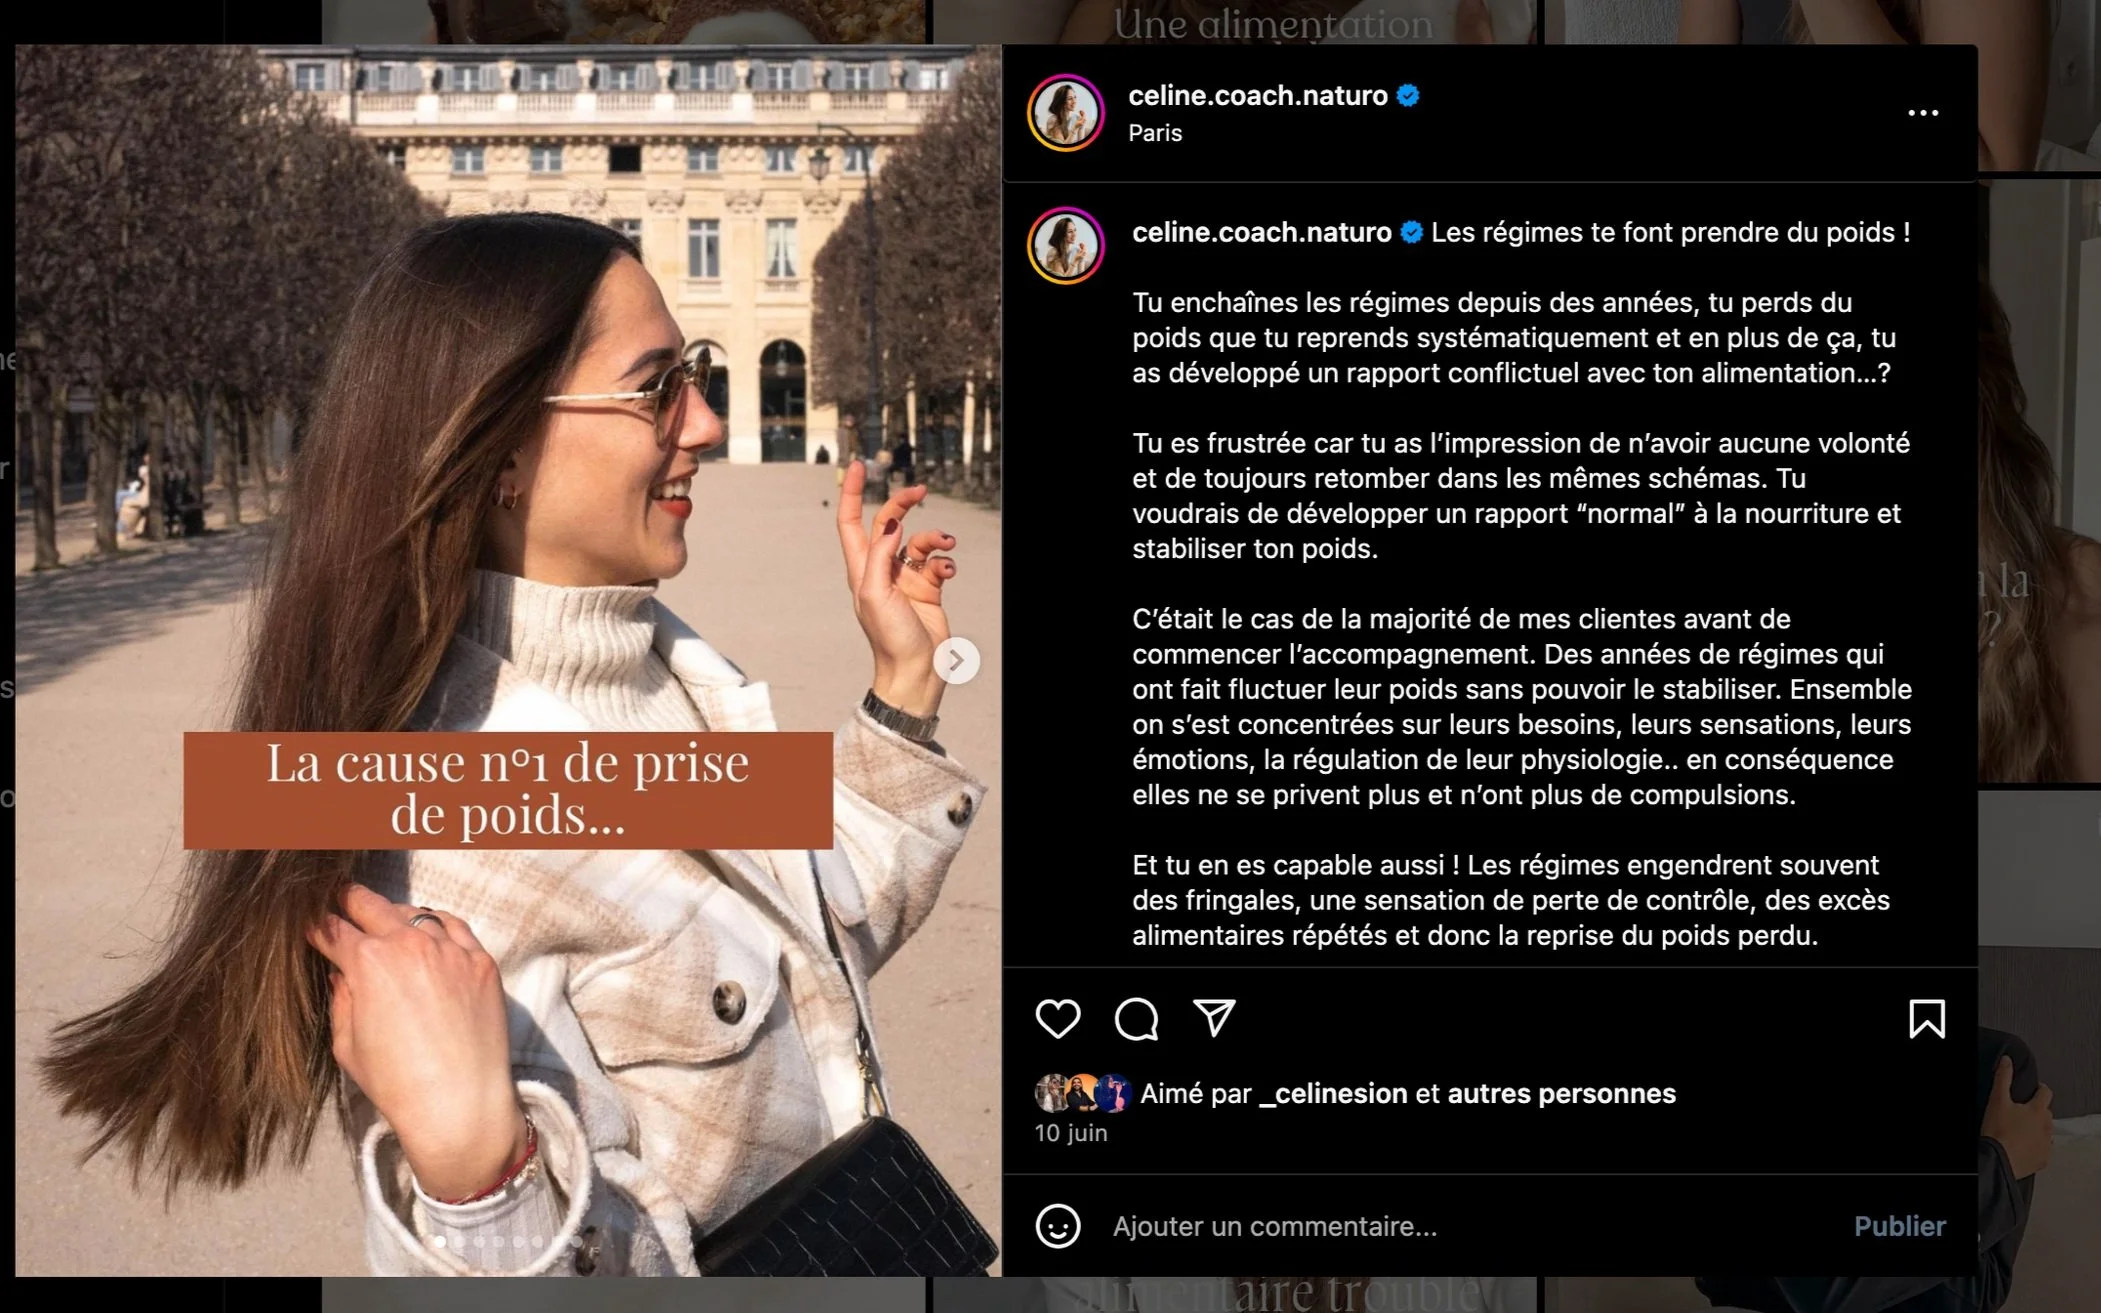Open comments via the speech bubble icon
The width and height of the screenshot is (2101, 1313).
click(1136, 1019)
